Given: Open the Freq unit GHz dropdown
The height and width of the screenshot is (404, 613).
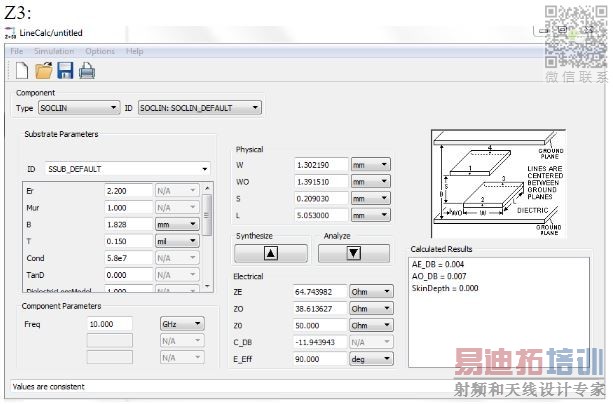Looking at the screenshot, I should [x=182, y=324].
